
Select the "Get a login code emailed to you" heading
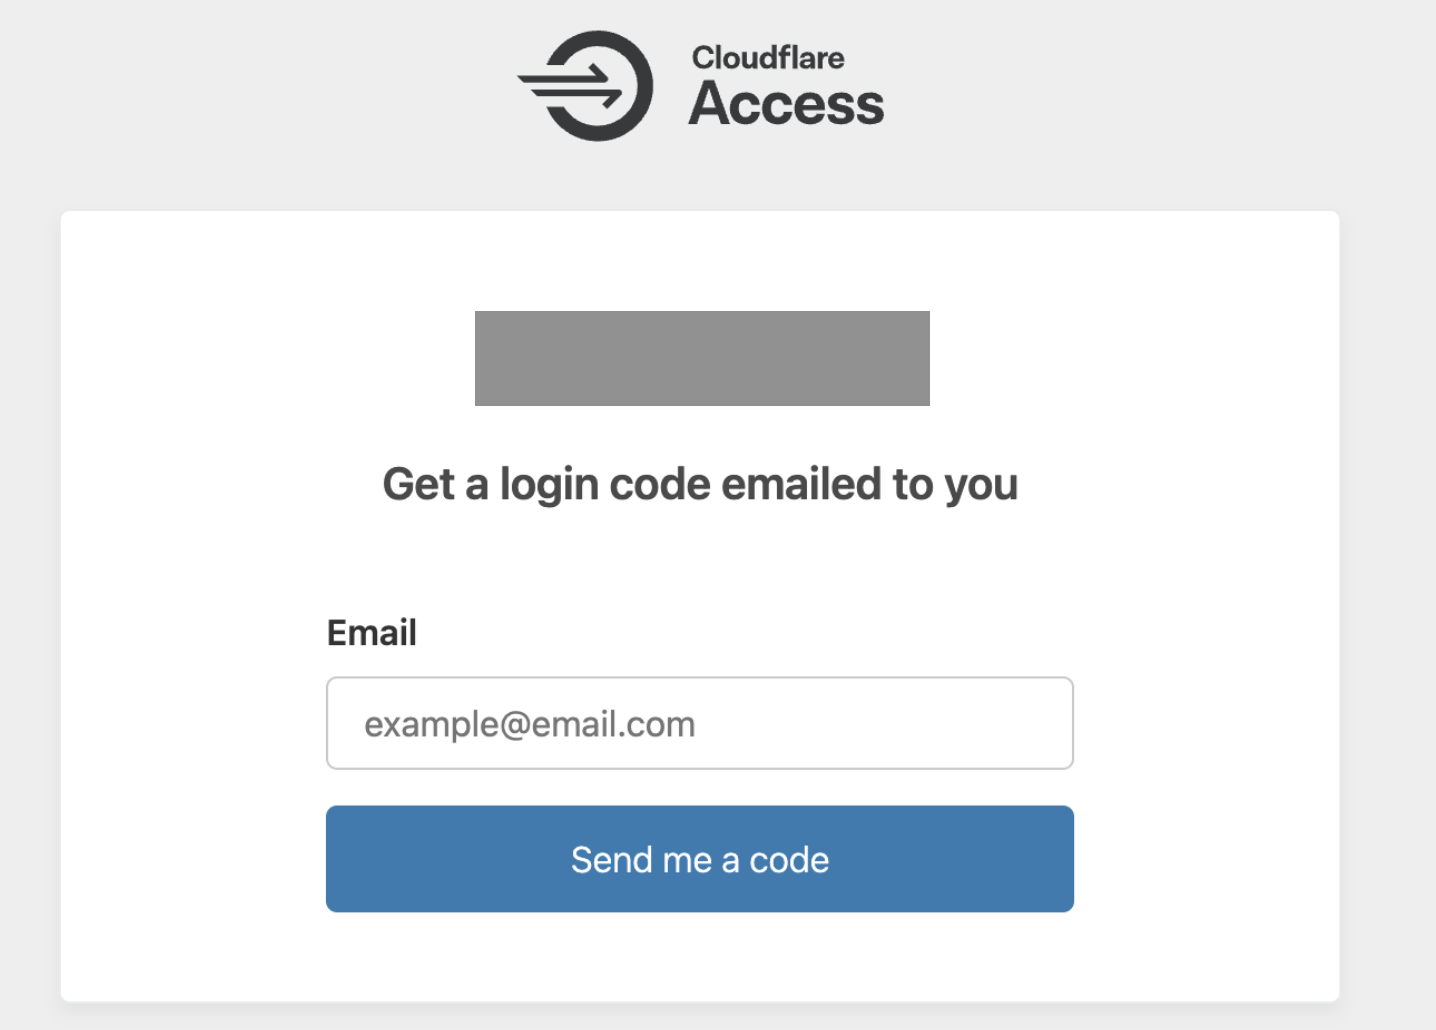point(700,484)
